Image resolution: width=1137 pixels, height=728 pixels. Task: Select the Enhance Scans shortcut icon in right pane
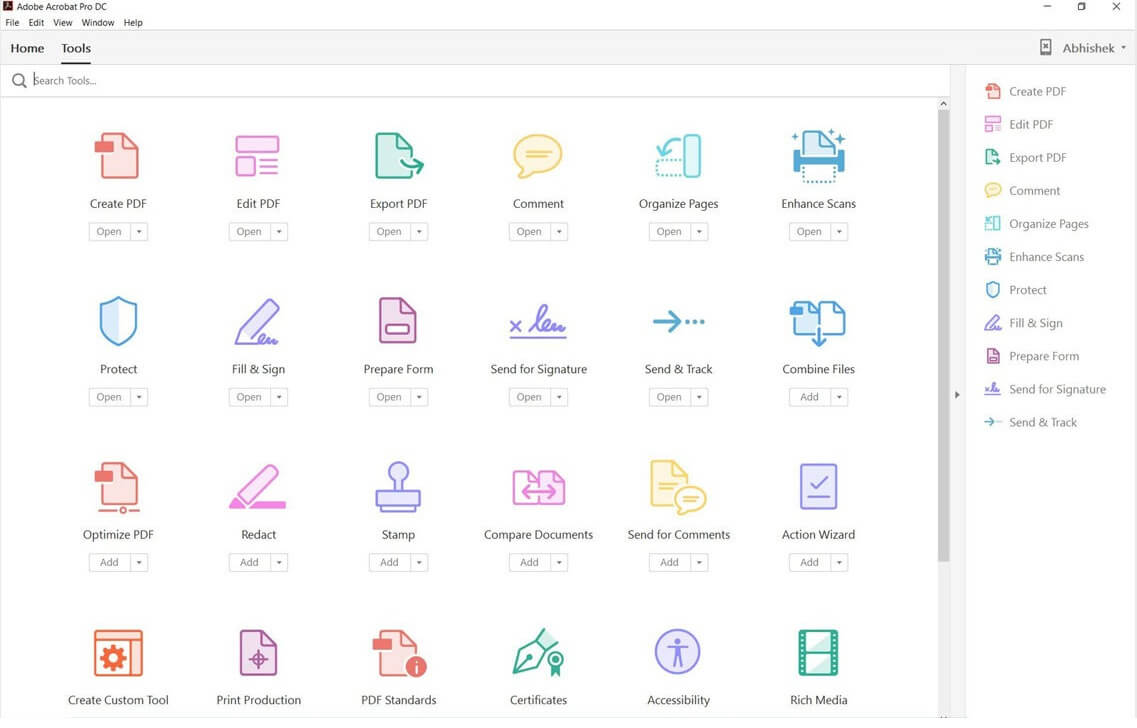click(x=993, y=257)
